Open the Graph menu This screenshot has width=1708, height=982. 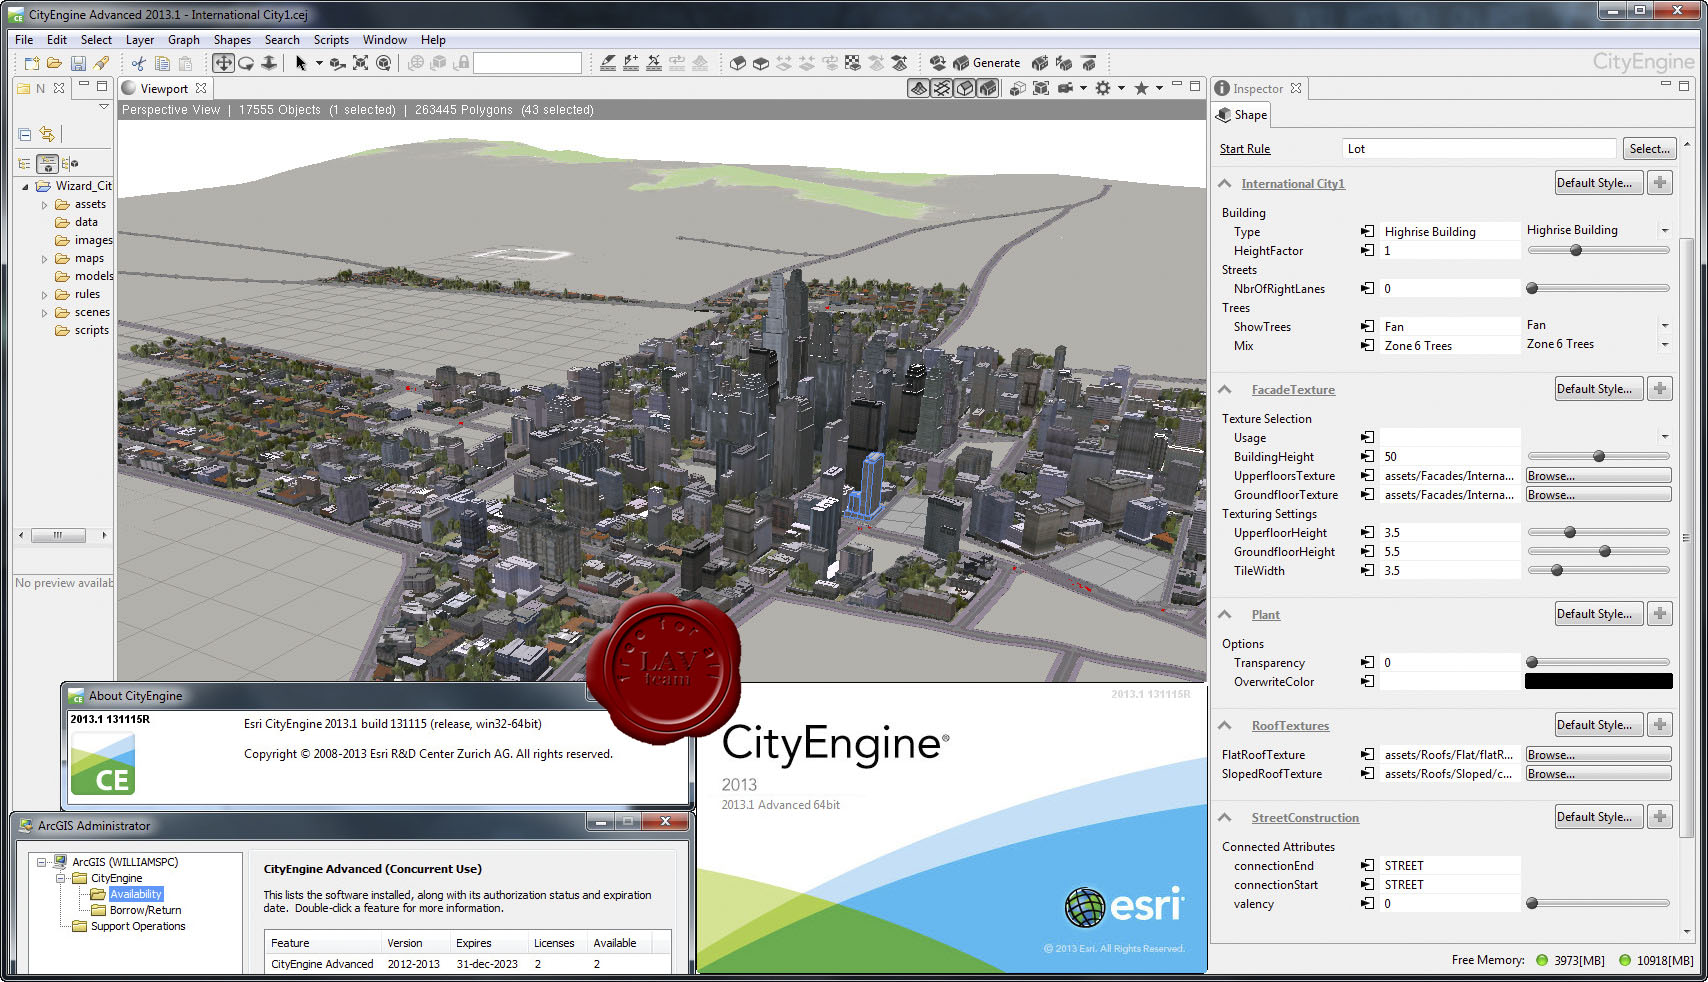click(x=184, y=40)
